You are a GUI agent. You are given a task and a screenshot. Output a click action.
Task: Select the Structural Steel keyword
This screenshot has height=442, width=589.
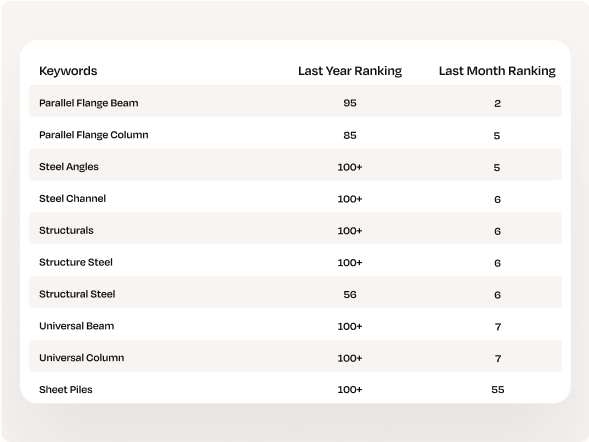(77, 294)
